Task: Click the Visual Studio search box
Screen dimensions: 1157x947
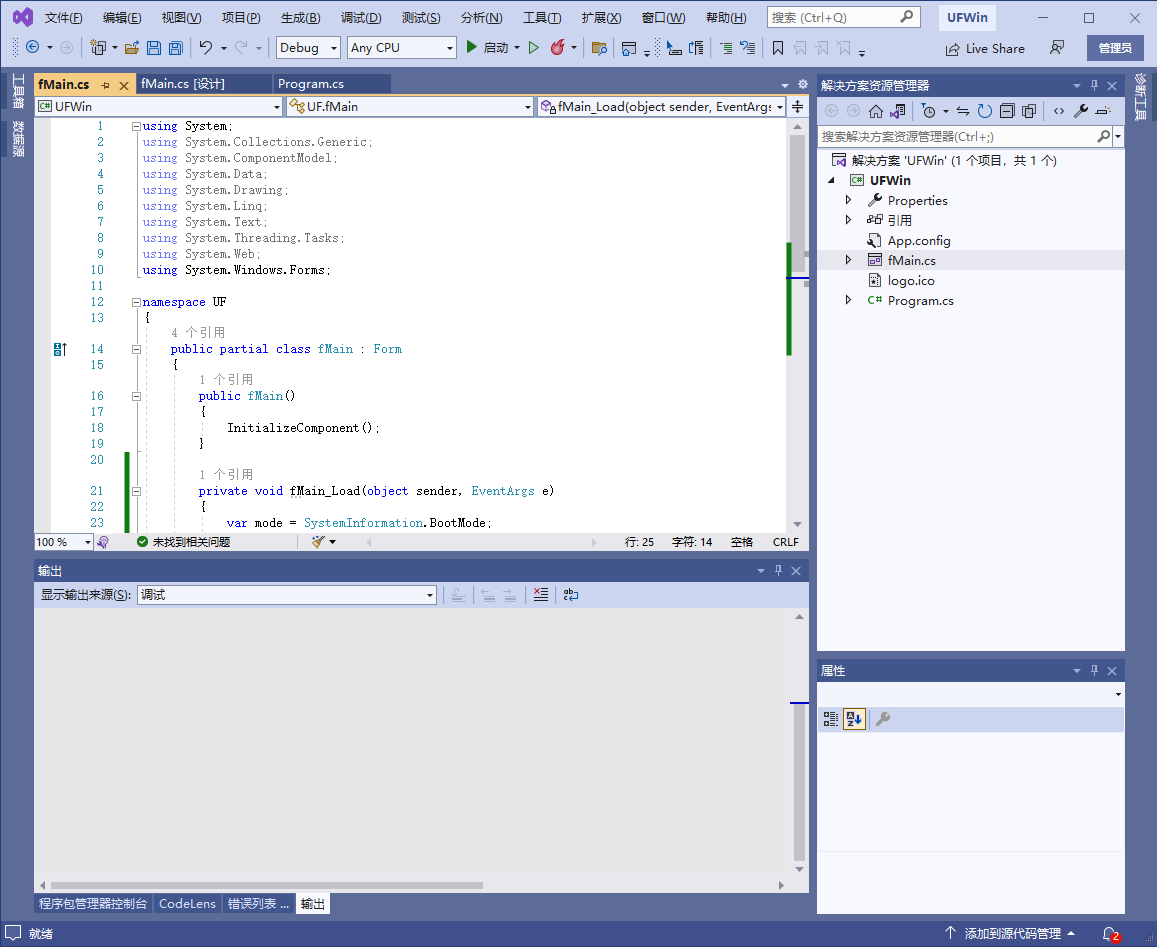Action: 843,17
